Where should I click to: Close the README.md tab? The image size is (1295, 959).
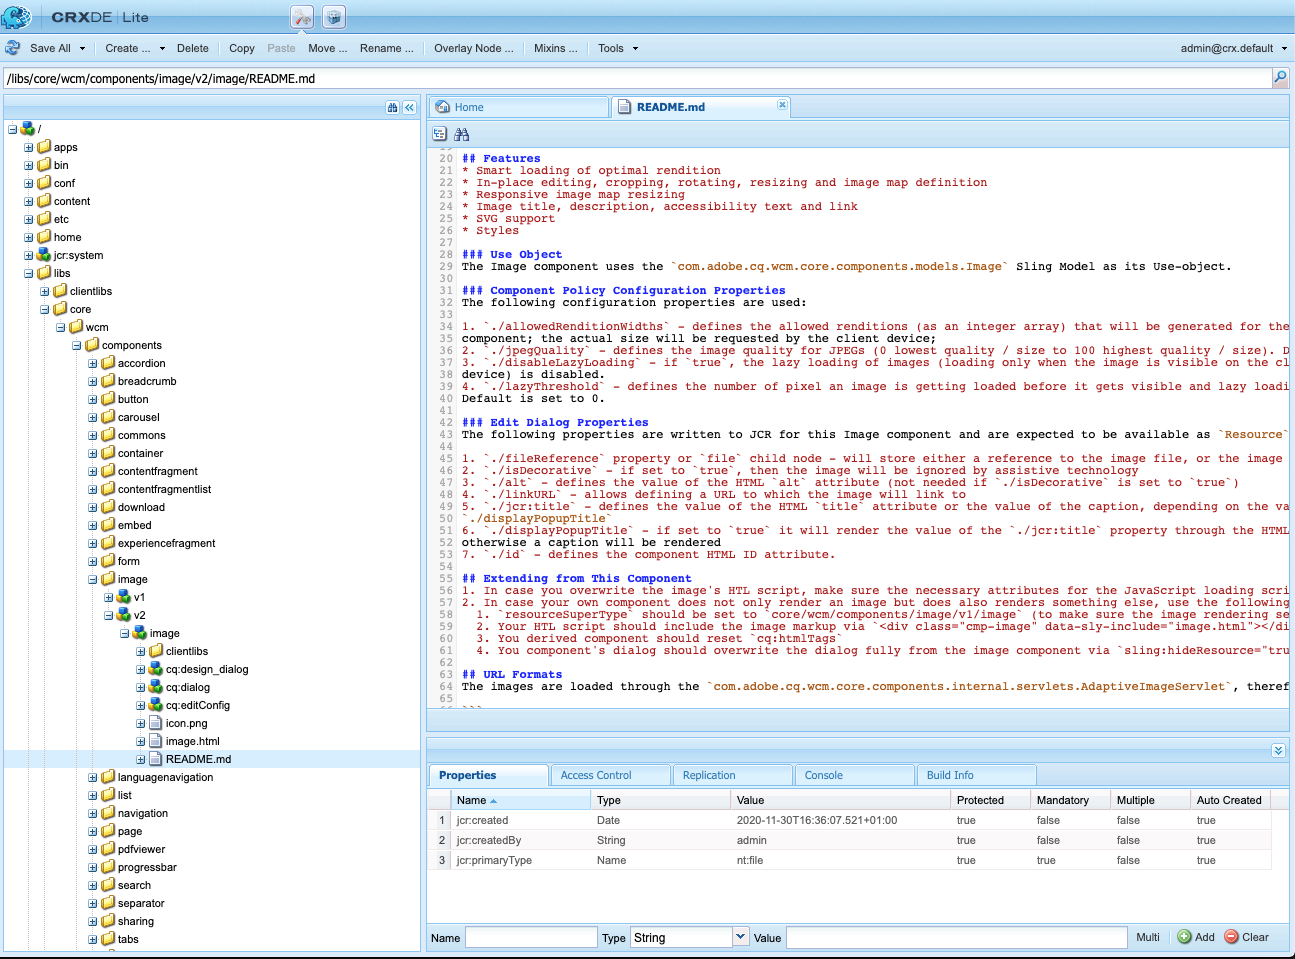click(x=782, y=105)
